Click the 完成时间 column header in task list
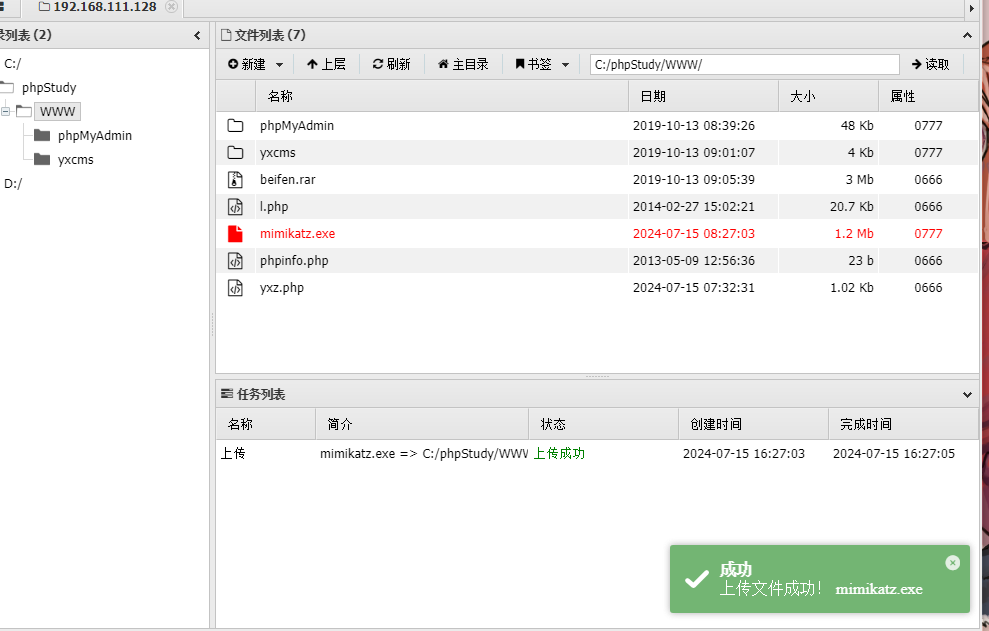The width and height of the screenshot is (989, 631). coord(903,424)
